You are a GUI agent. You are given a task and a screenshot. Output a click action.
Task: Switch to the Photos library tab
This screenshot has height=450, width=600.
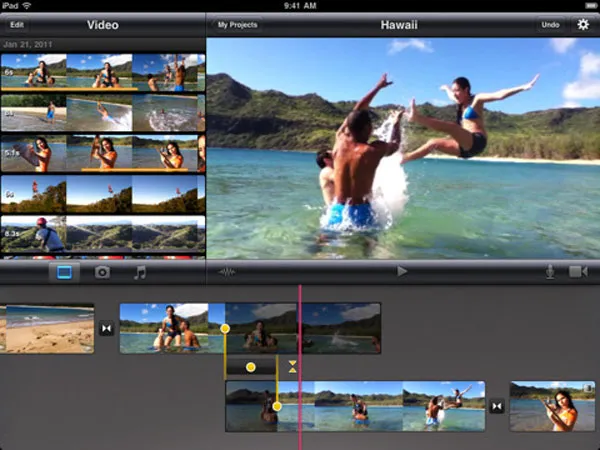tap(102, 271)
